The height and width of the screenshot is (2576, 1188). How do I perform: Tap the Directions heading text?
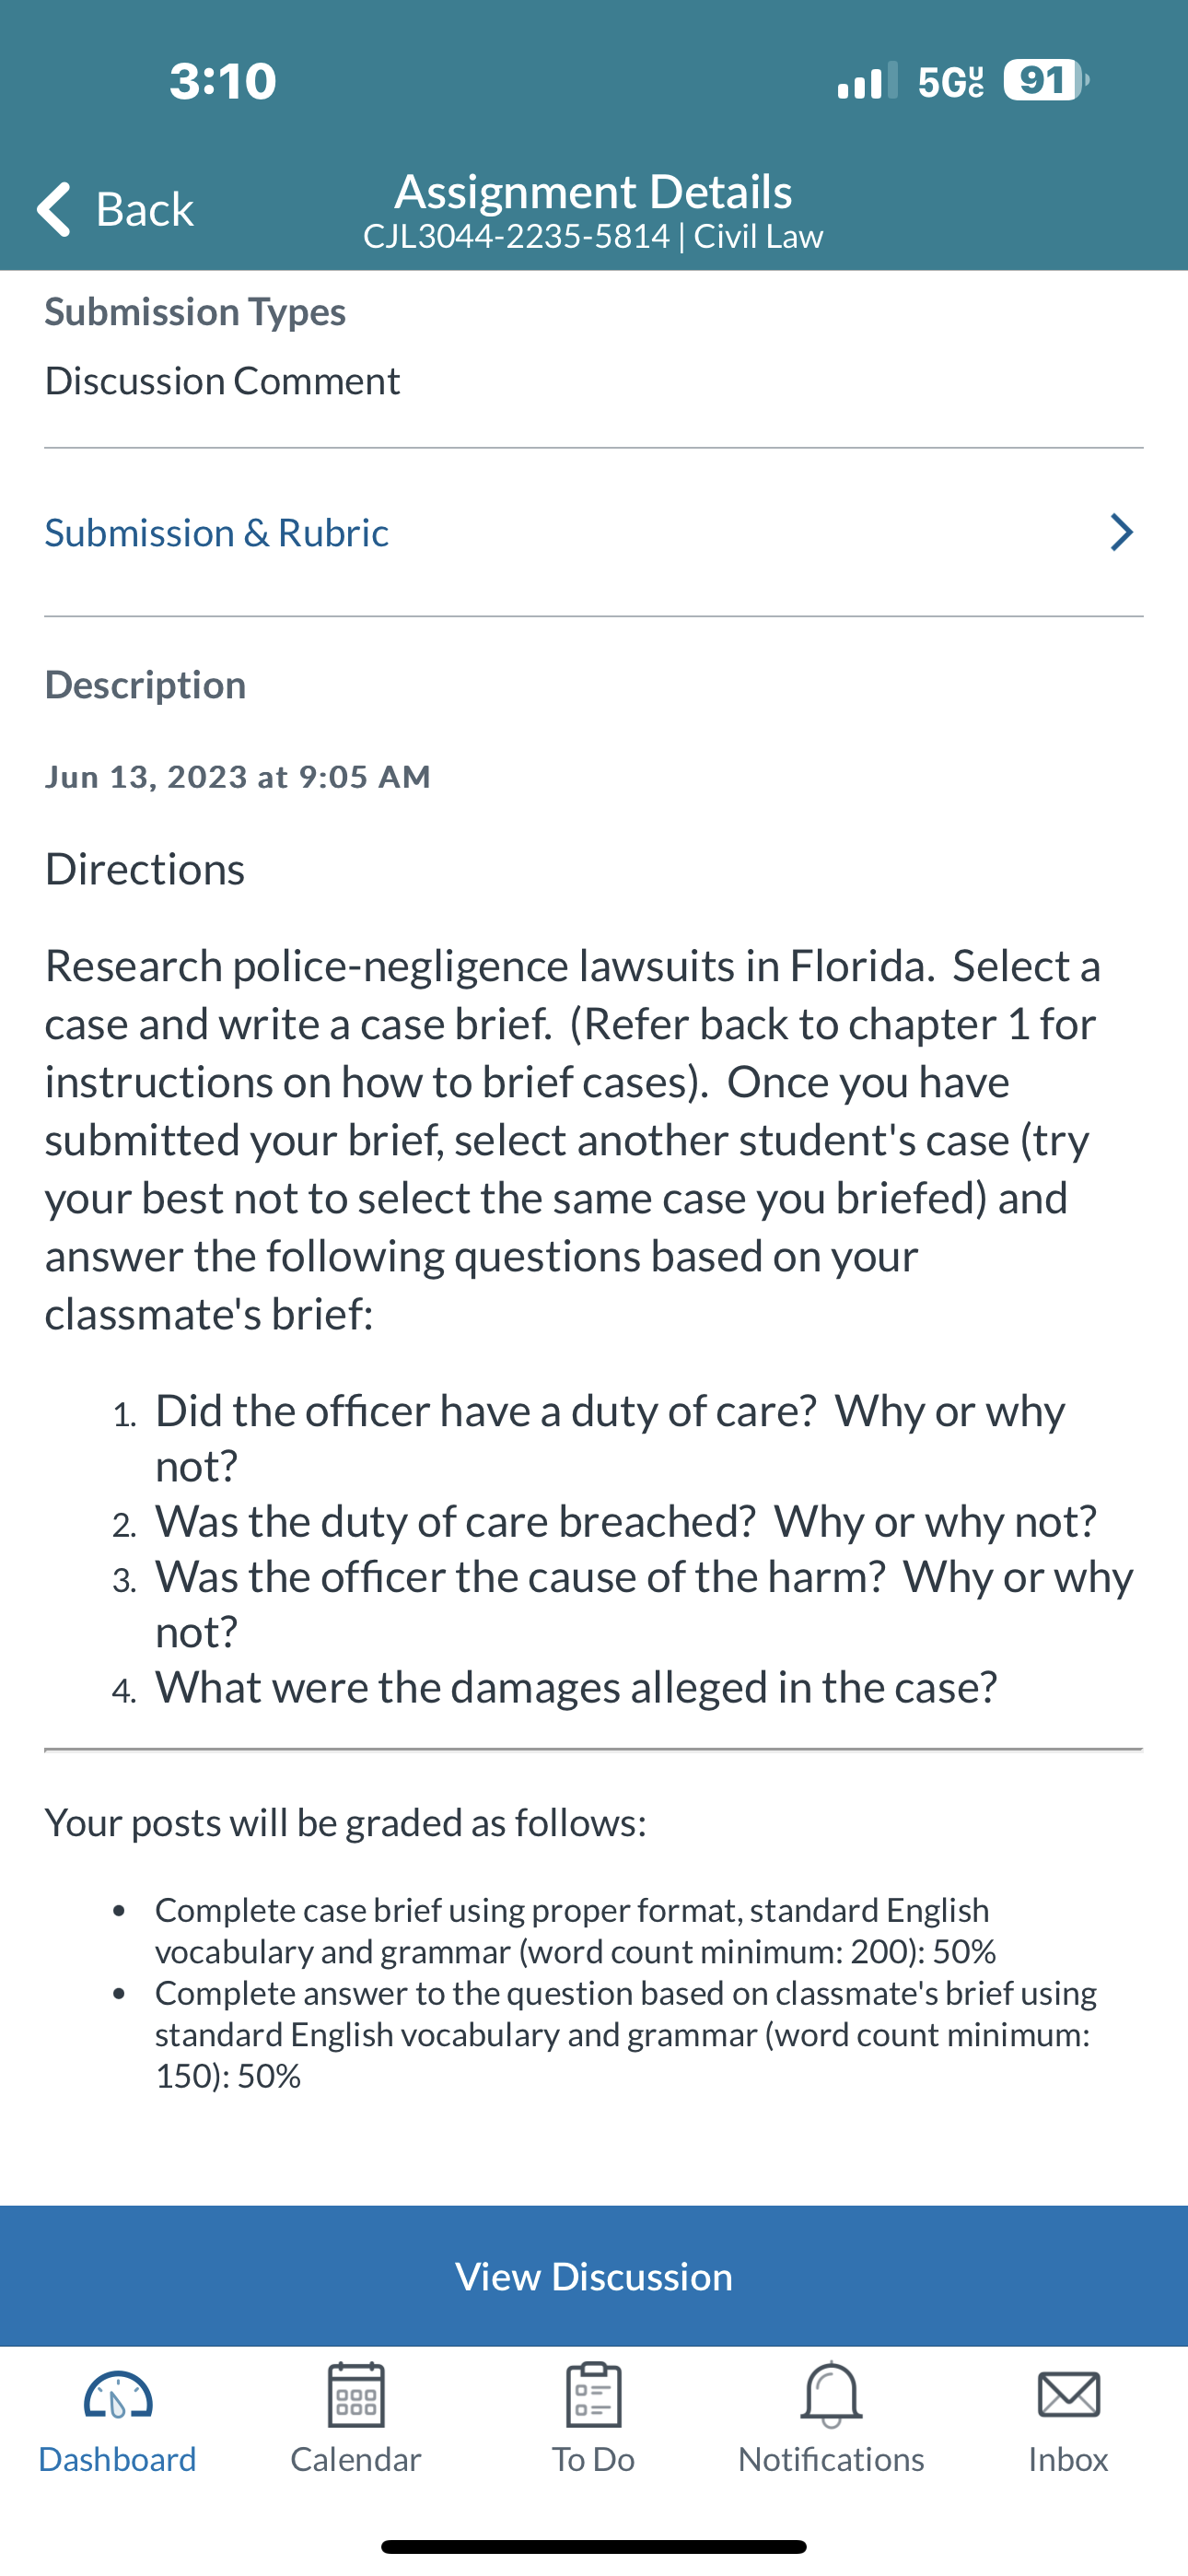tap(145, 868)
